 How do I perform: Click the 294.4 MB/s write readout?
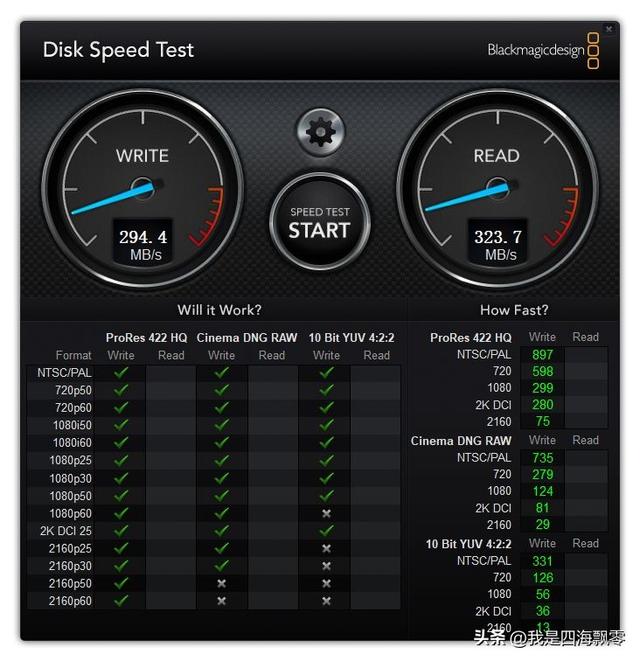143,244
